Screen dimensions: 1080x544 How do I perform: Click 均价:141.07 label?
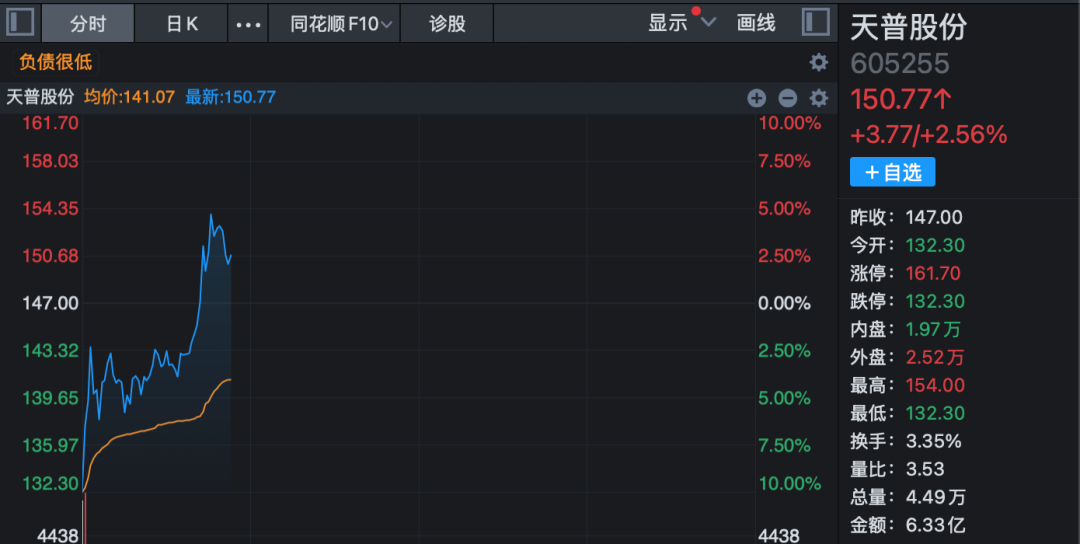129,97
